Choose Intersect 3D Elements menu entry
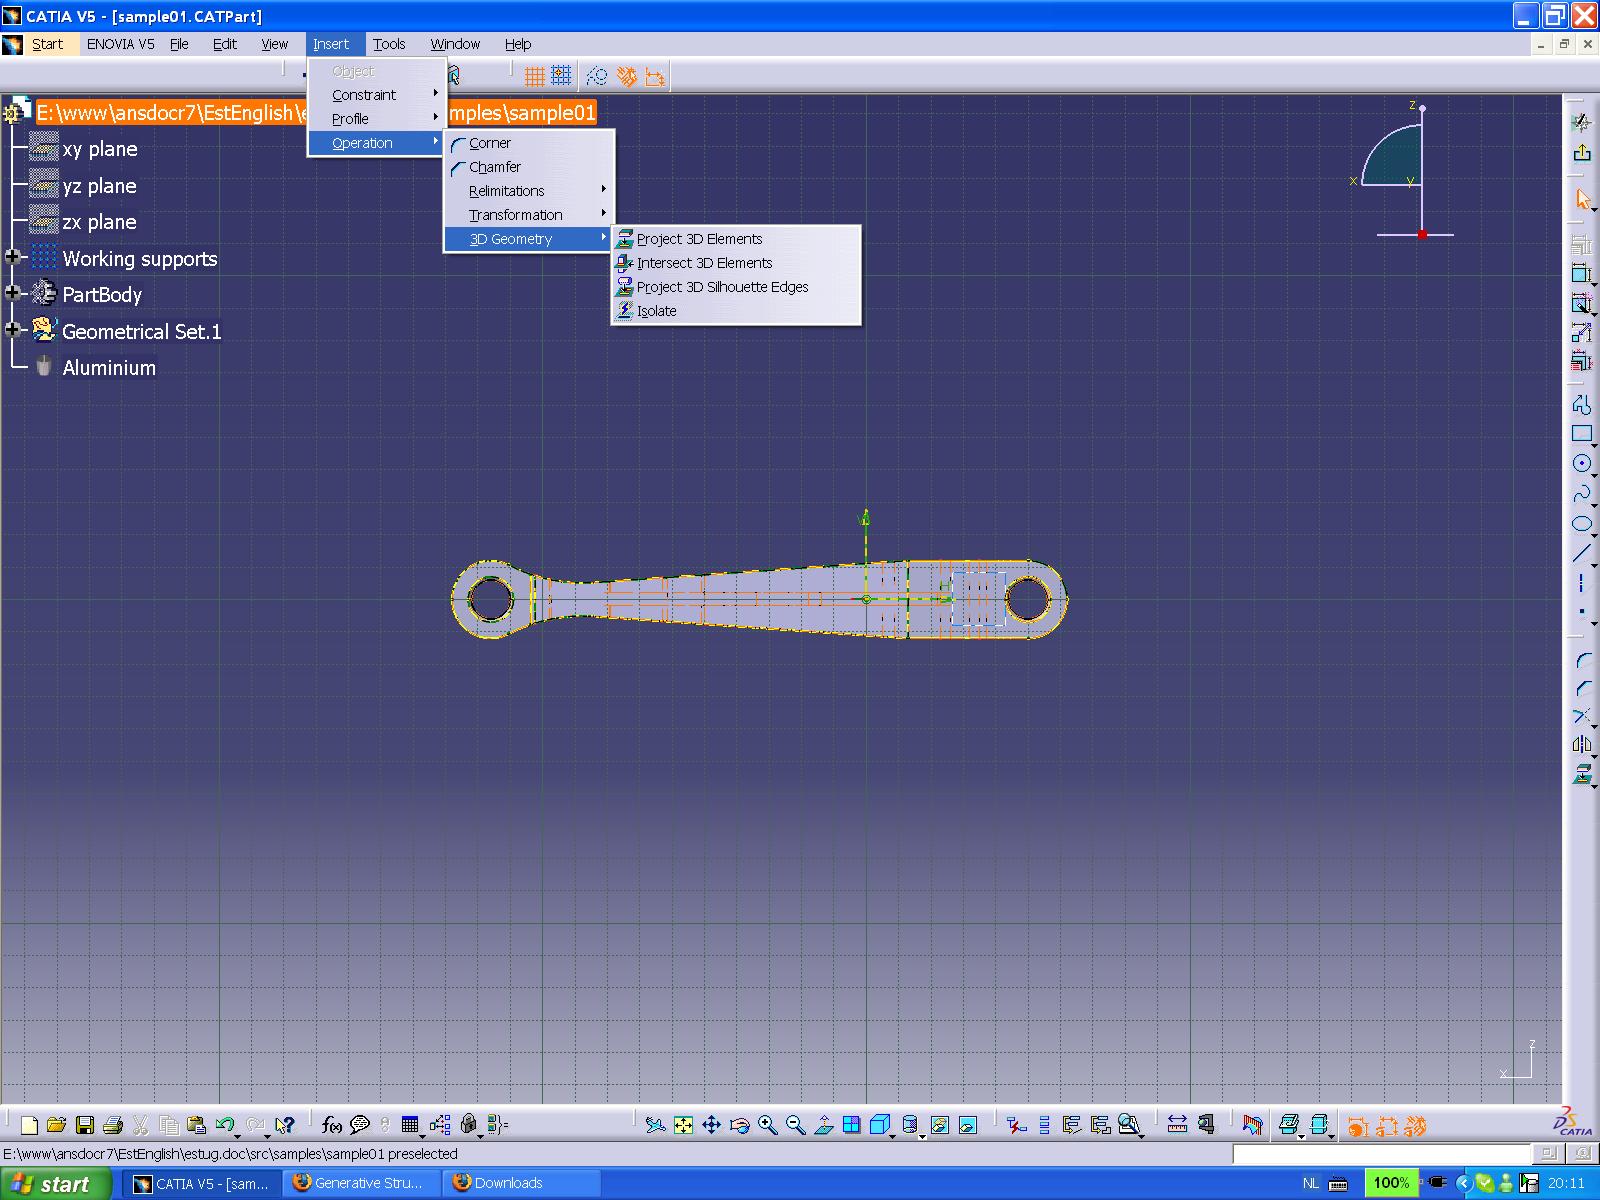Screen dimensions: 1600x1200 [736, 263]
